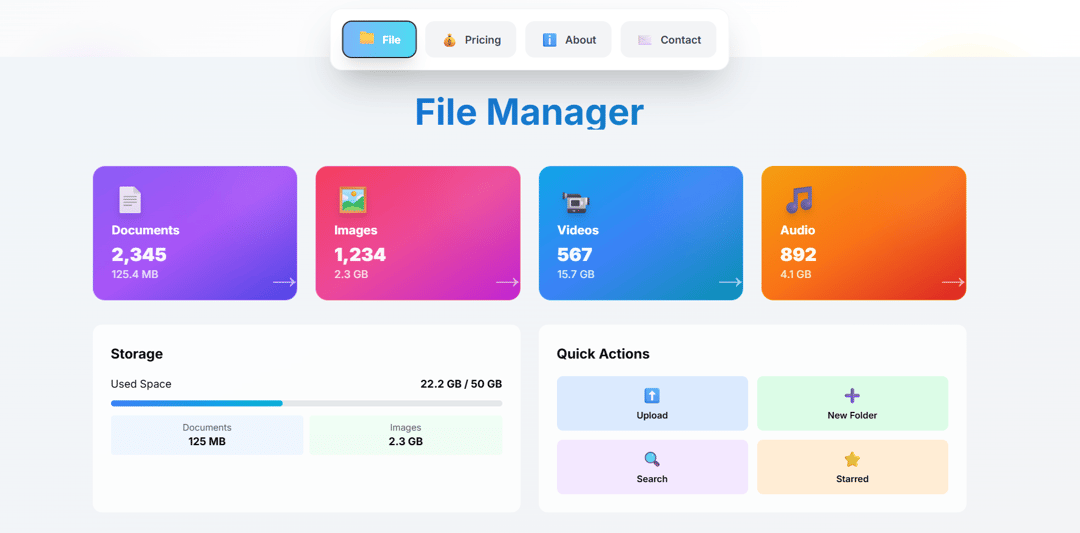Image resolution: width=1080 pixels, height=533 pixels.
Task: Click the 'Used Space' label
Action: click(x=141, y=384)
